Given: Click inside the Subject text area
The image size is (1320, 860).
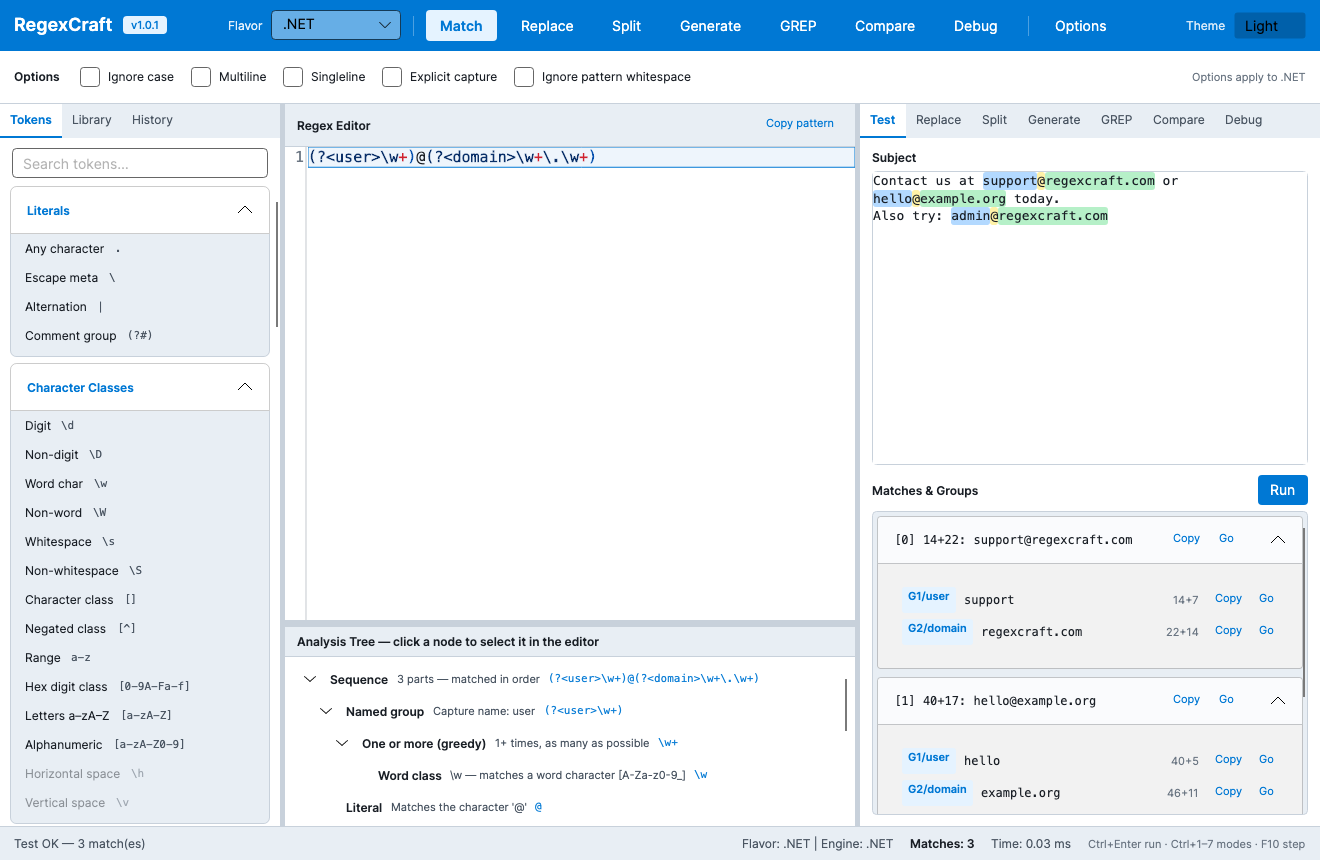Looking at the screenshot, I should [x=1089, y=317].
